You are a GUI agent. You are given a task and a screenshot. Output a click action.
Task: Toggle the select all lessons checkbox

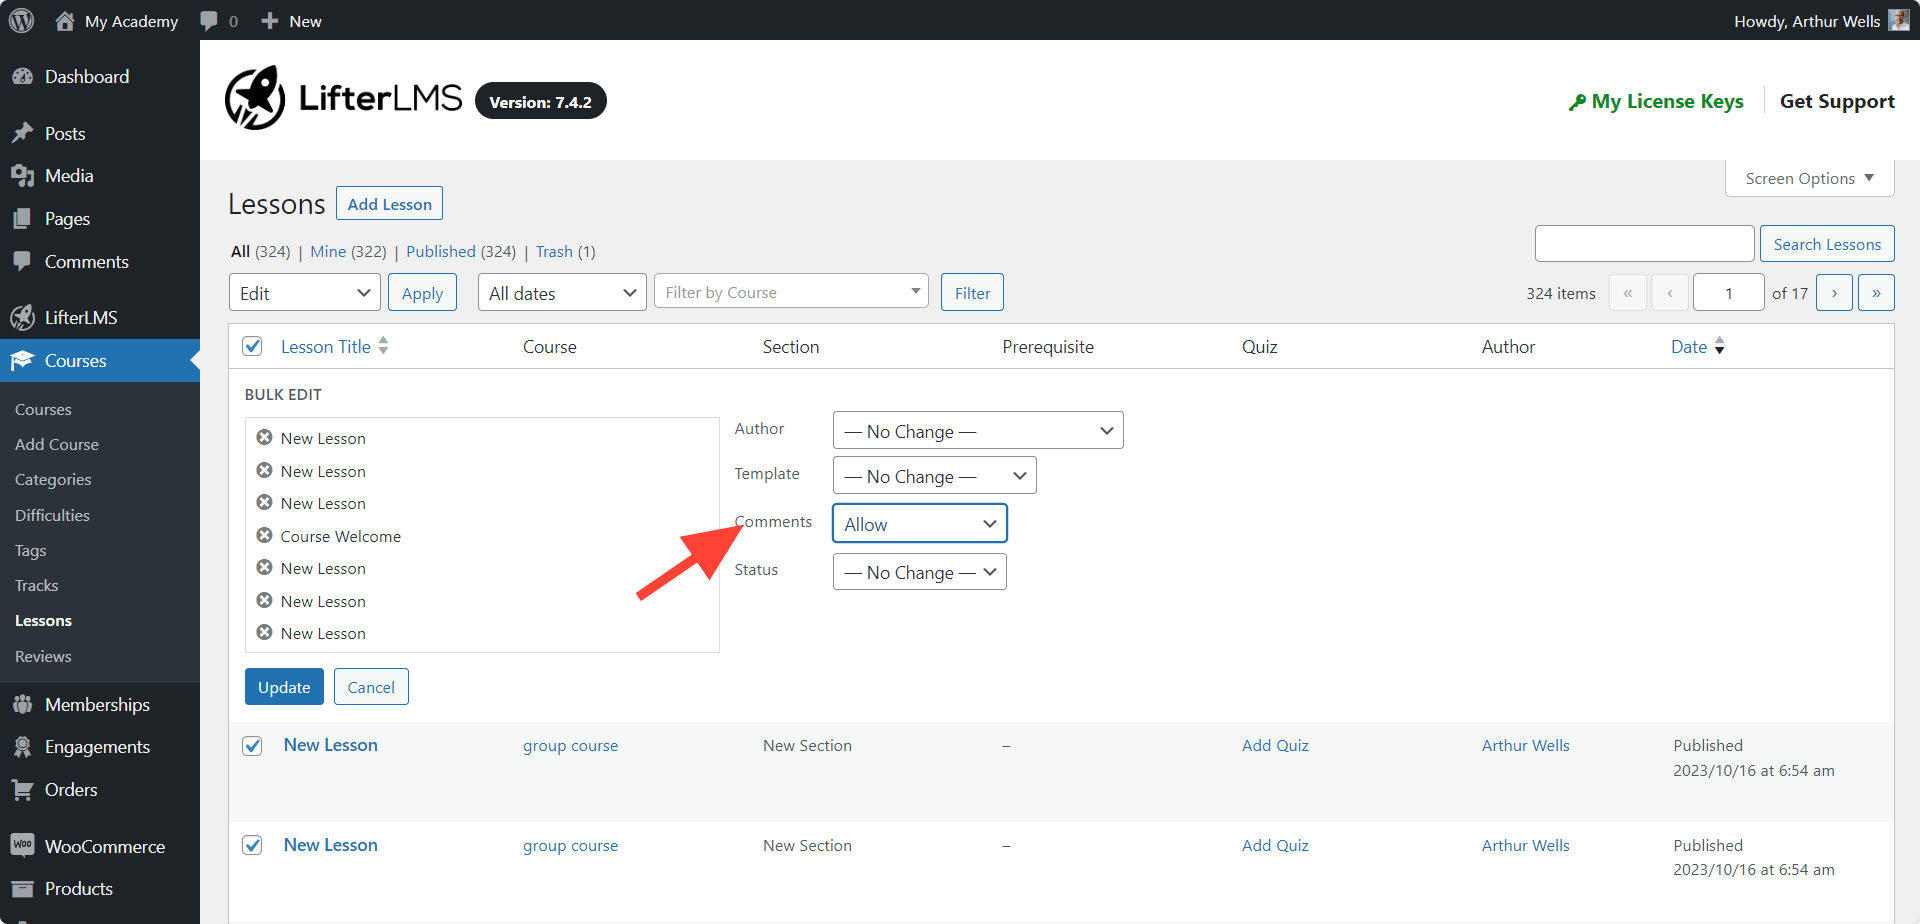point(253,346)
